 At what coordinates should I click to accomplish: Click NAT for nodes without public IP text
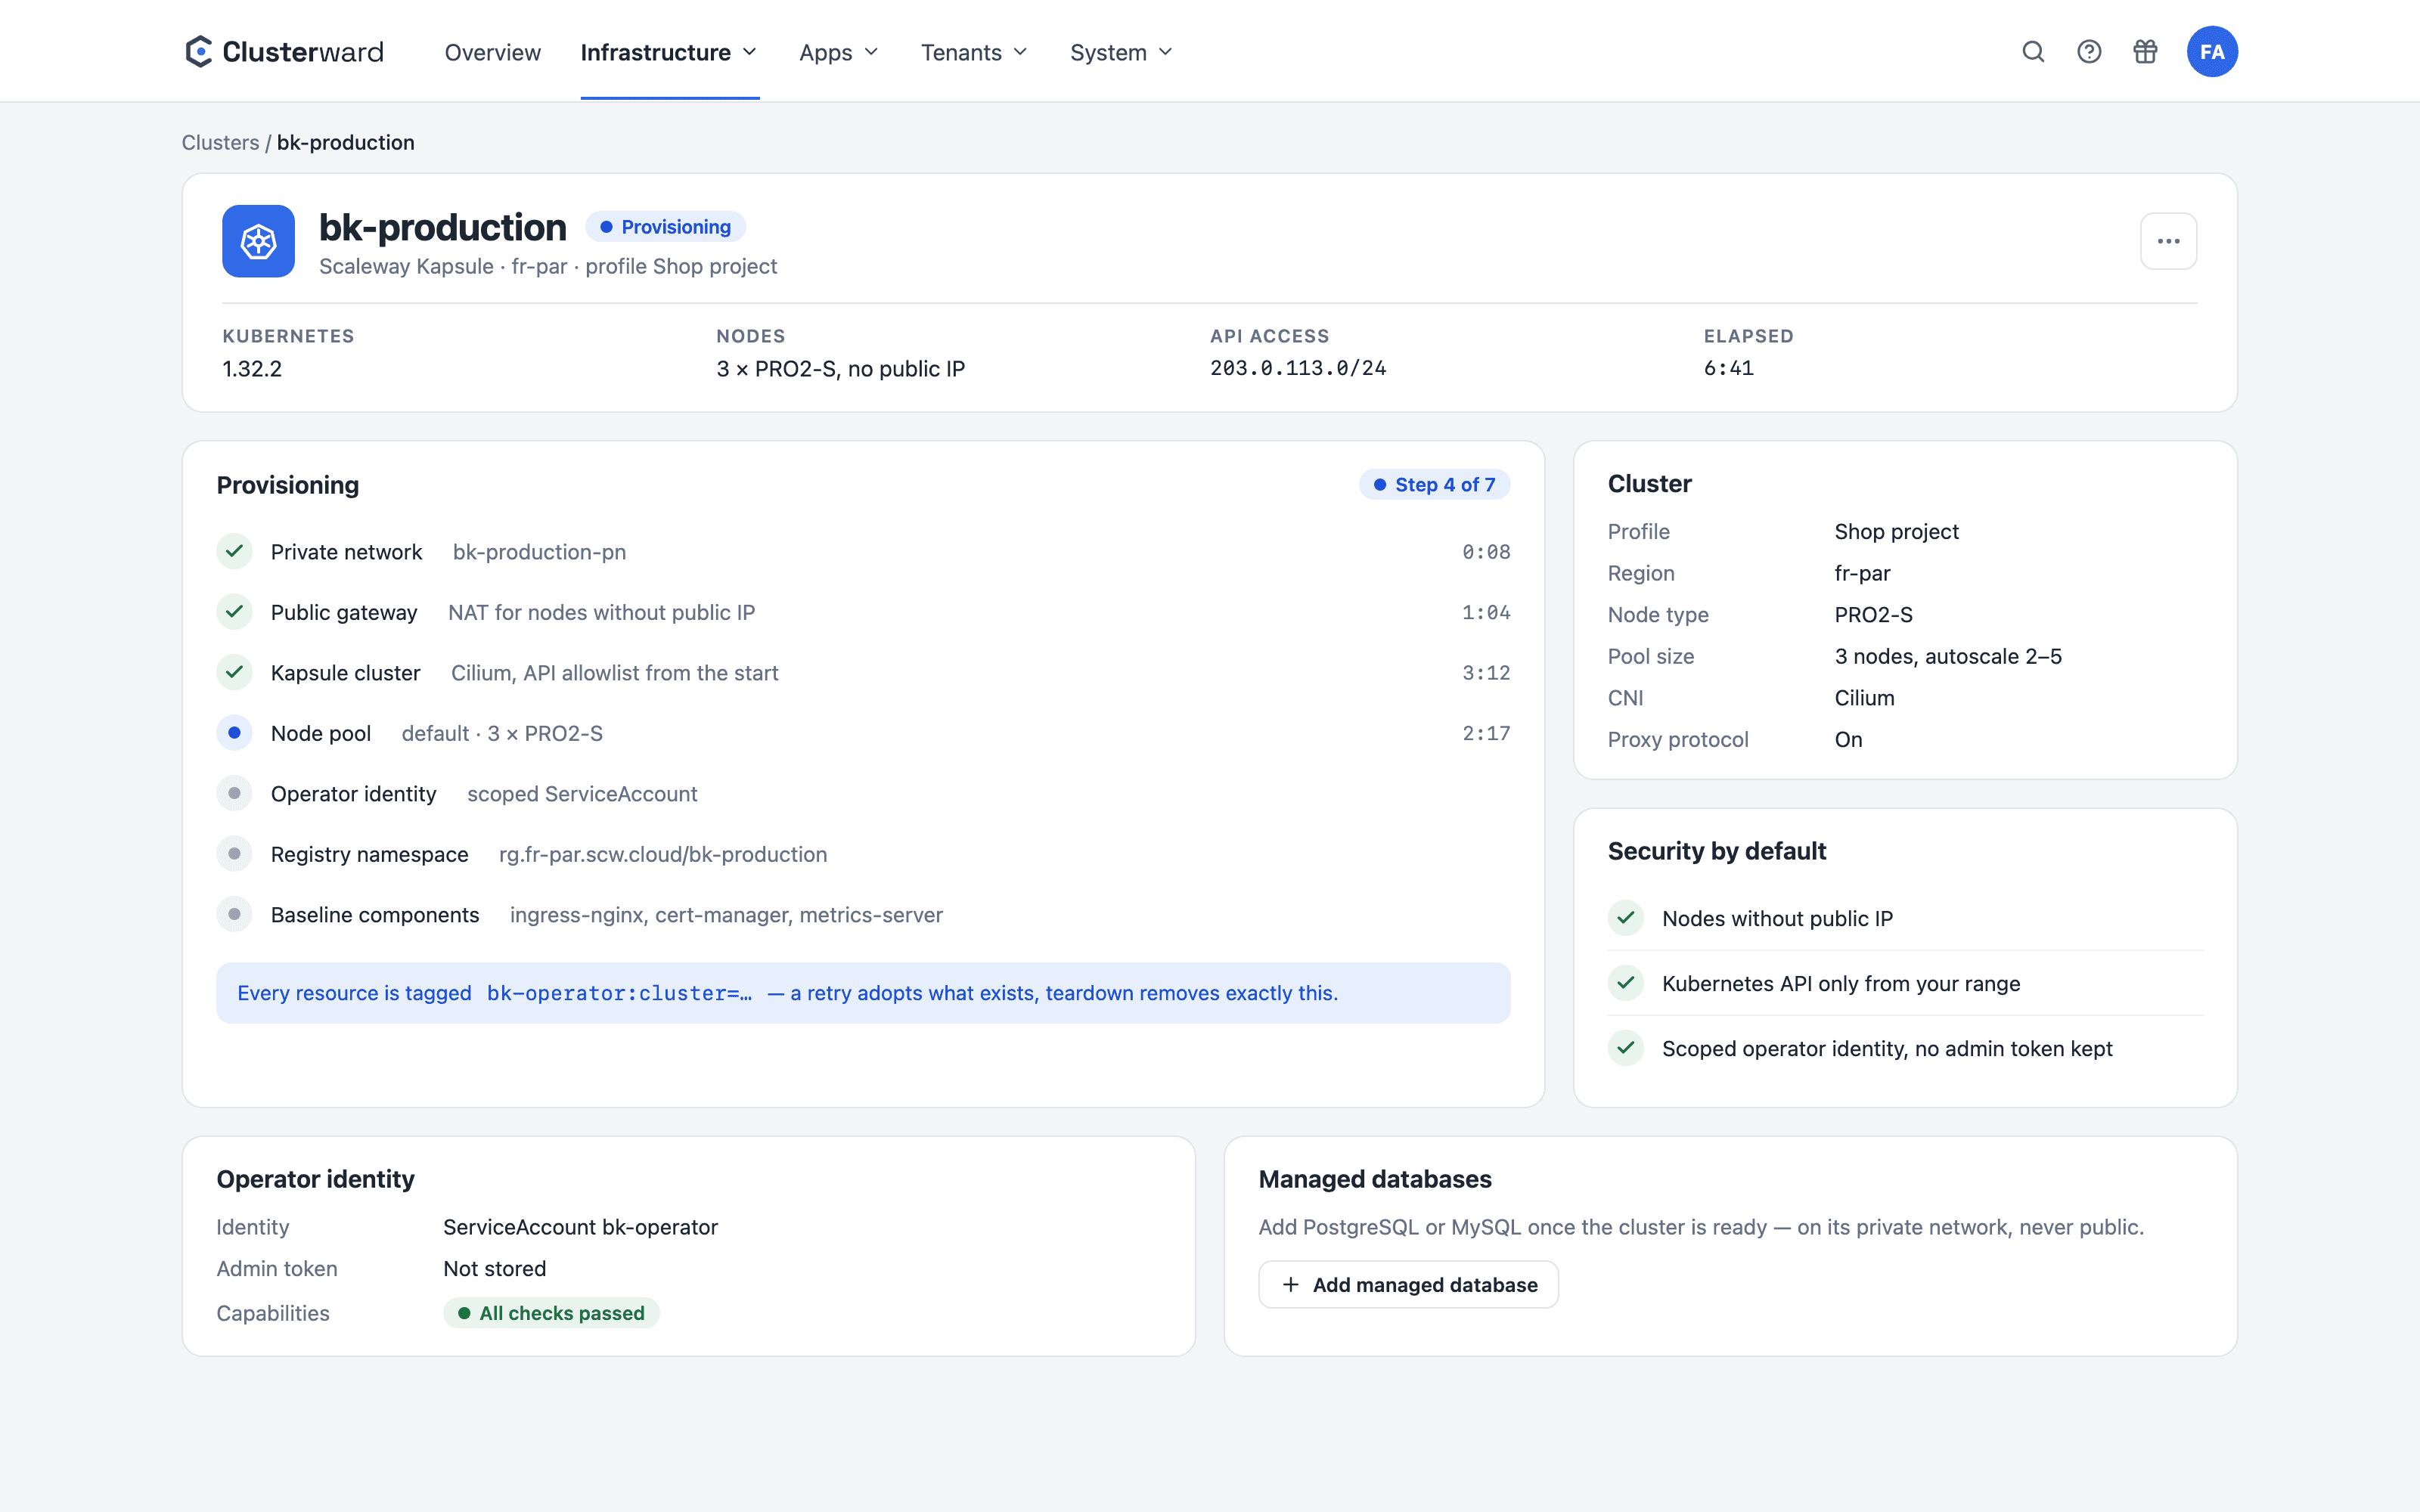click(601, 612)
